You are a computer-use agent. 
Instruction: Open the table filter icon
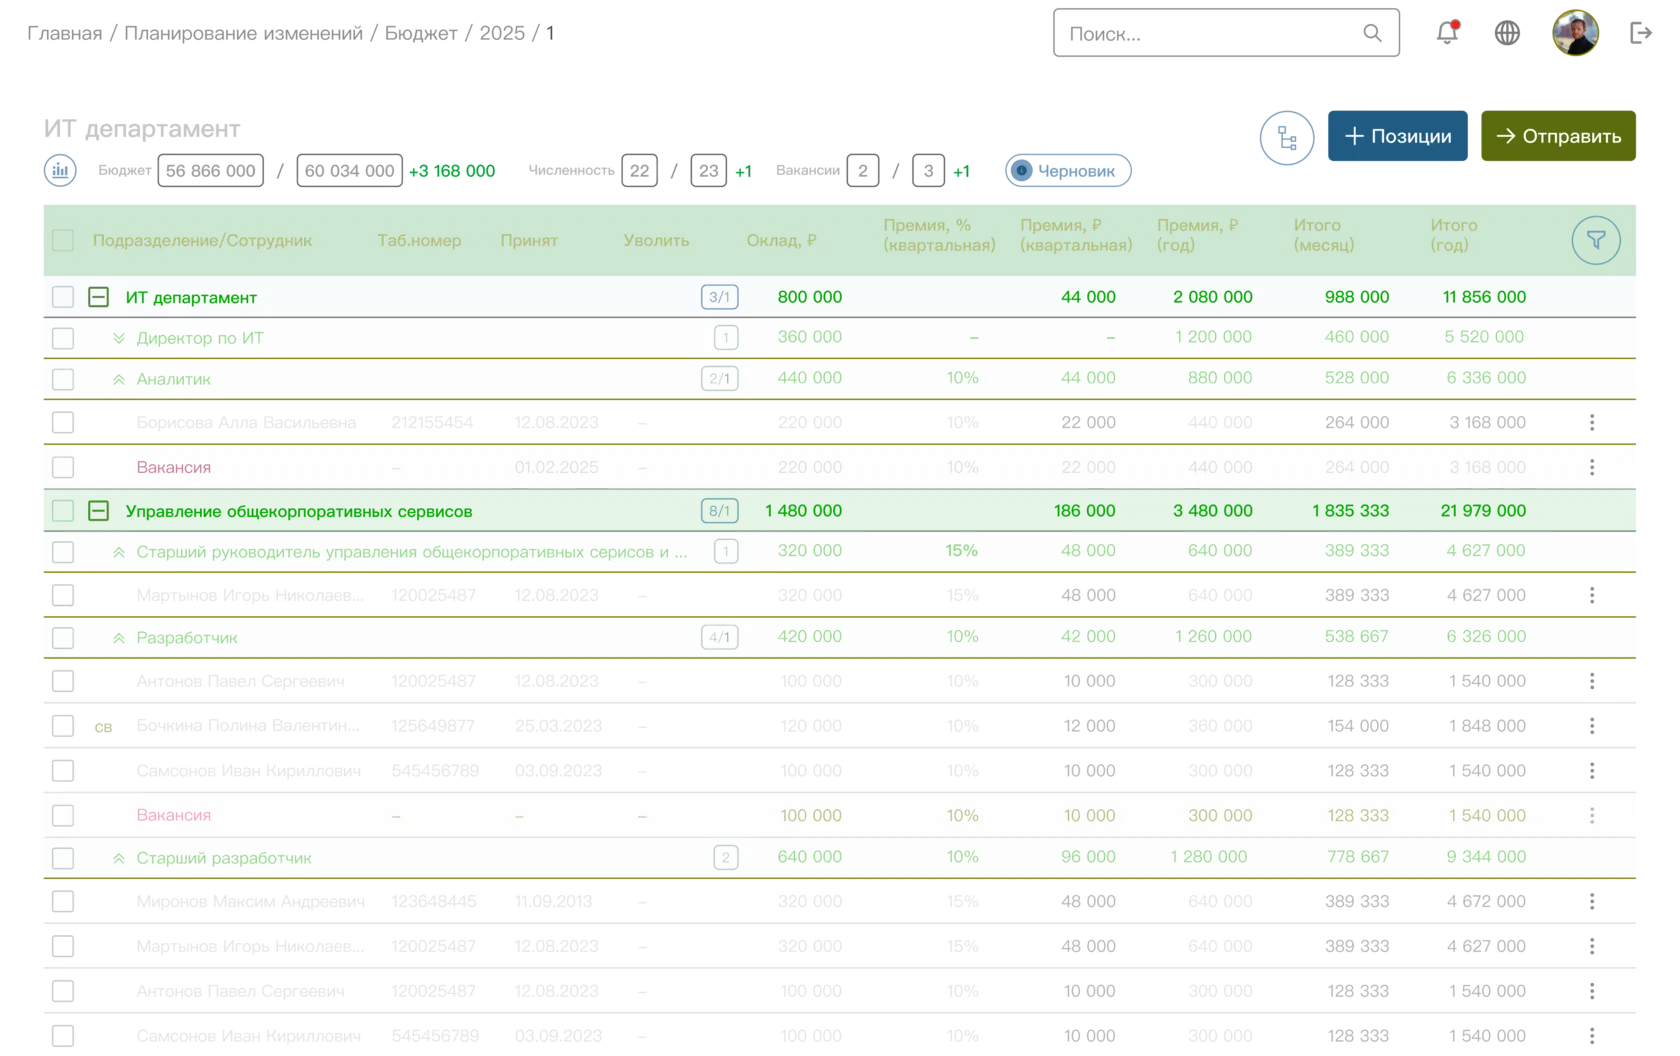pyautogui.click(x=1595, y=241)
